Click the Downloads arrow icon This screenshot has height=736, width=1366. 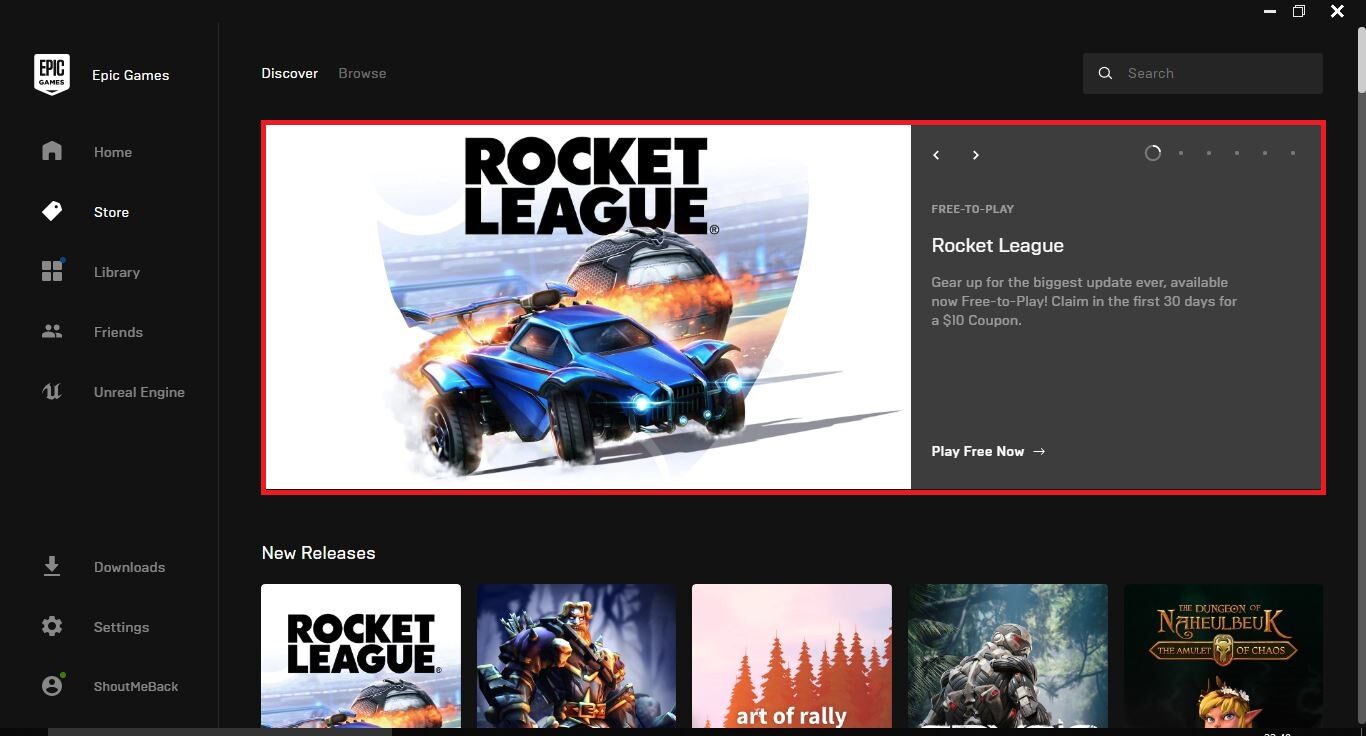click(52, 567)
